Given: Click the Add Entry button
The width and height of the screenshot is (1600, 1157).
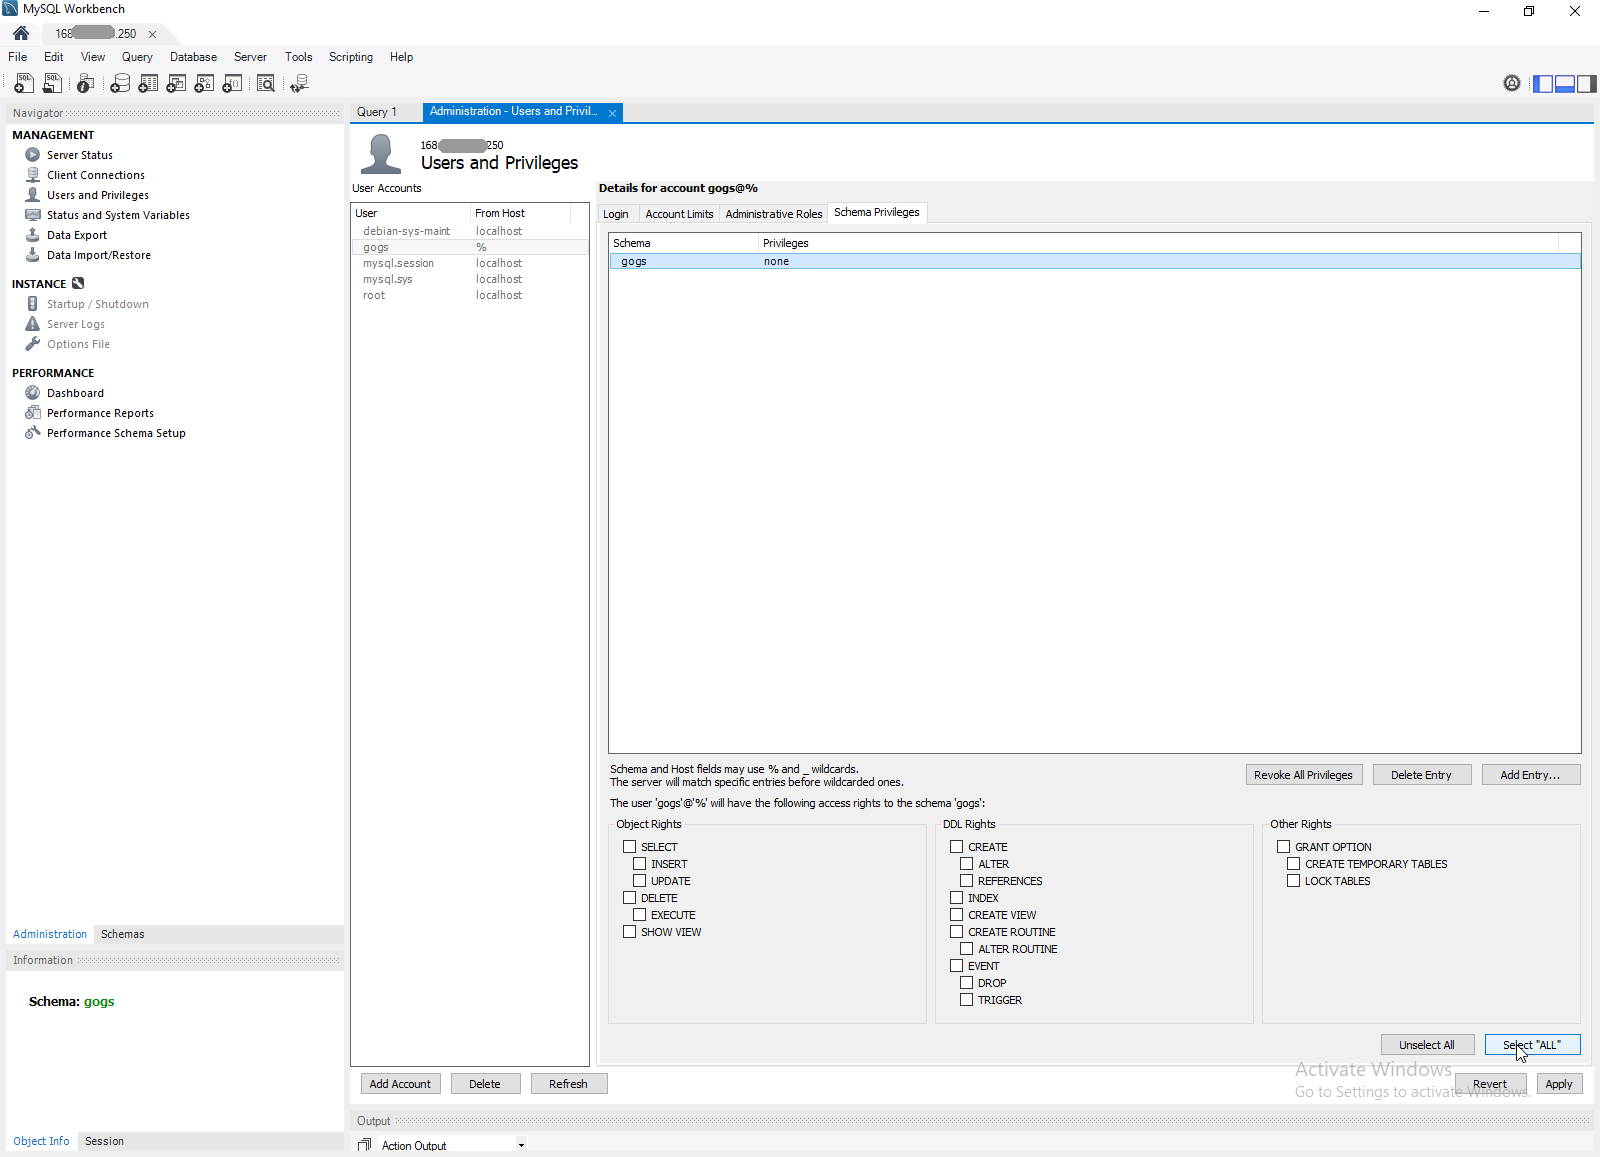Looking at the screenshot, I should click(1530, 775).
